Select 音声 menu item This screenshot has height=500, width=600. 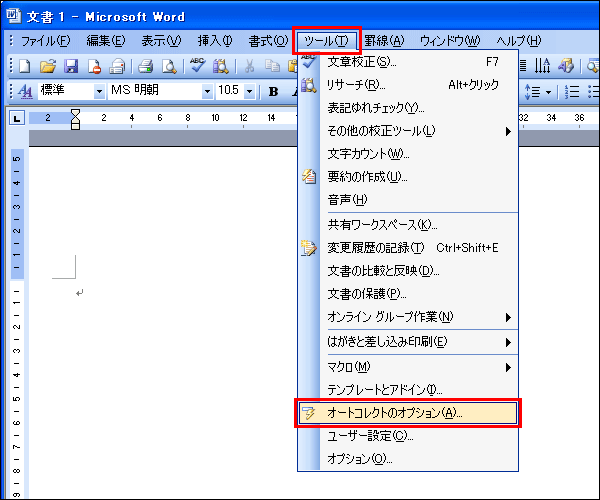pos(408,200)
